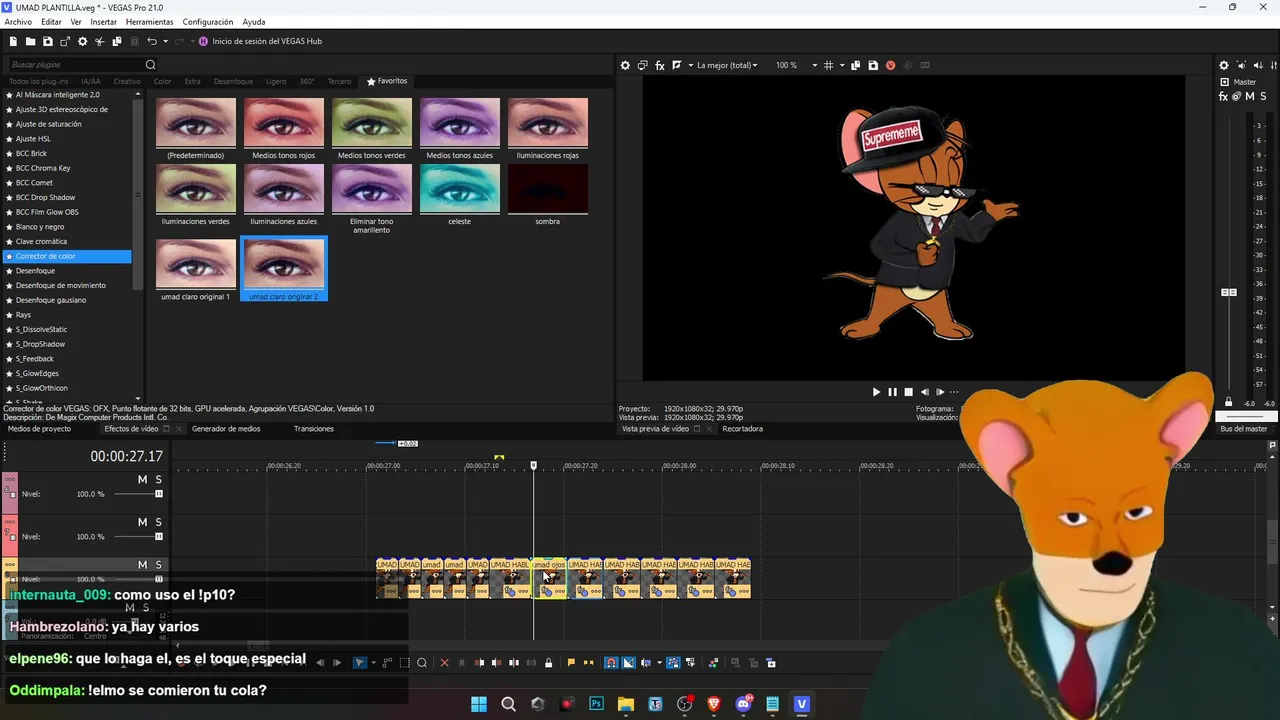Open preview properties gear icon
The image size is (1280, 720).
[625, 65]
